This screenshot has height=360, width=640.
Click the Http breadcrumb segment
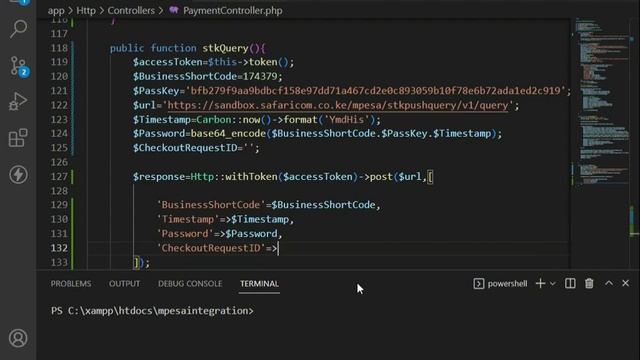86,11
